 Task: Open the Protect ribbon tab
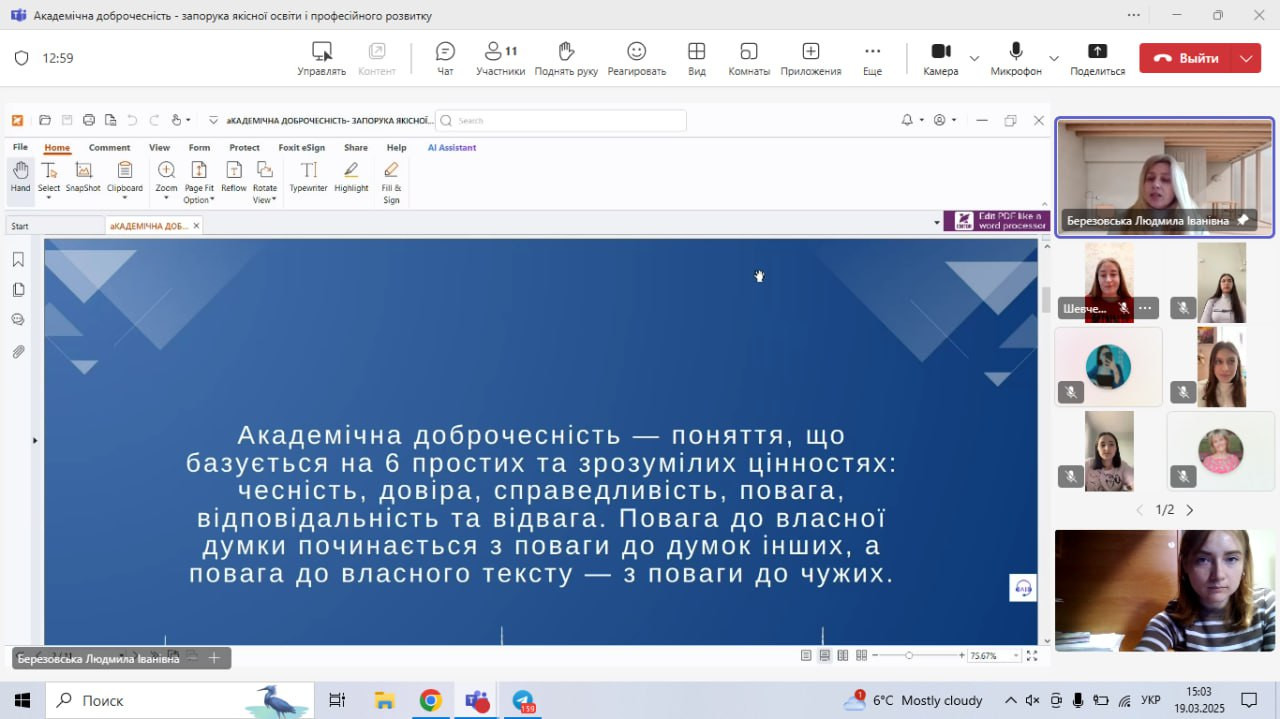(x=244, y=147)
